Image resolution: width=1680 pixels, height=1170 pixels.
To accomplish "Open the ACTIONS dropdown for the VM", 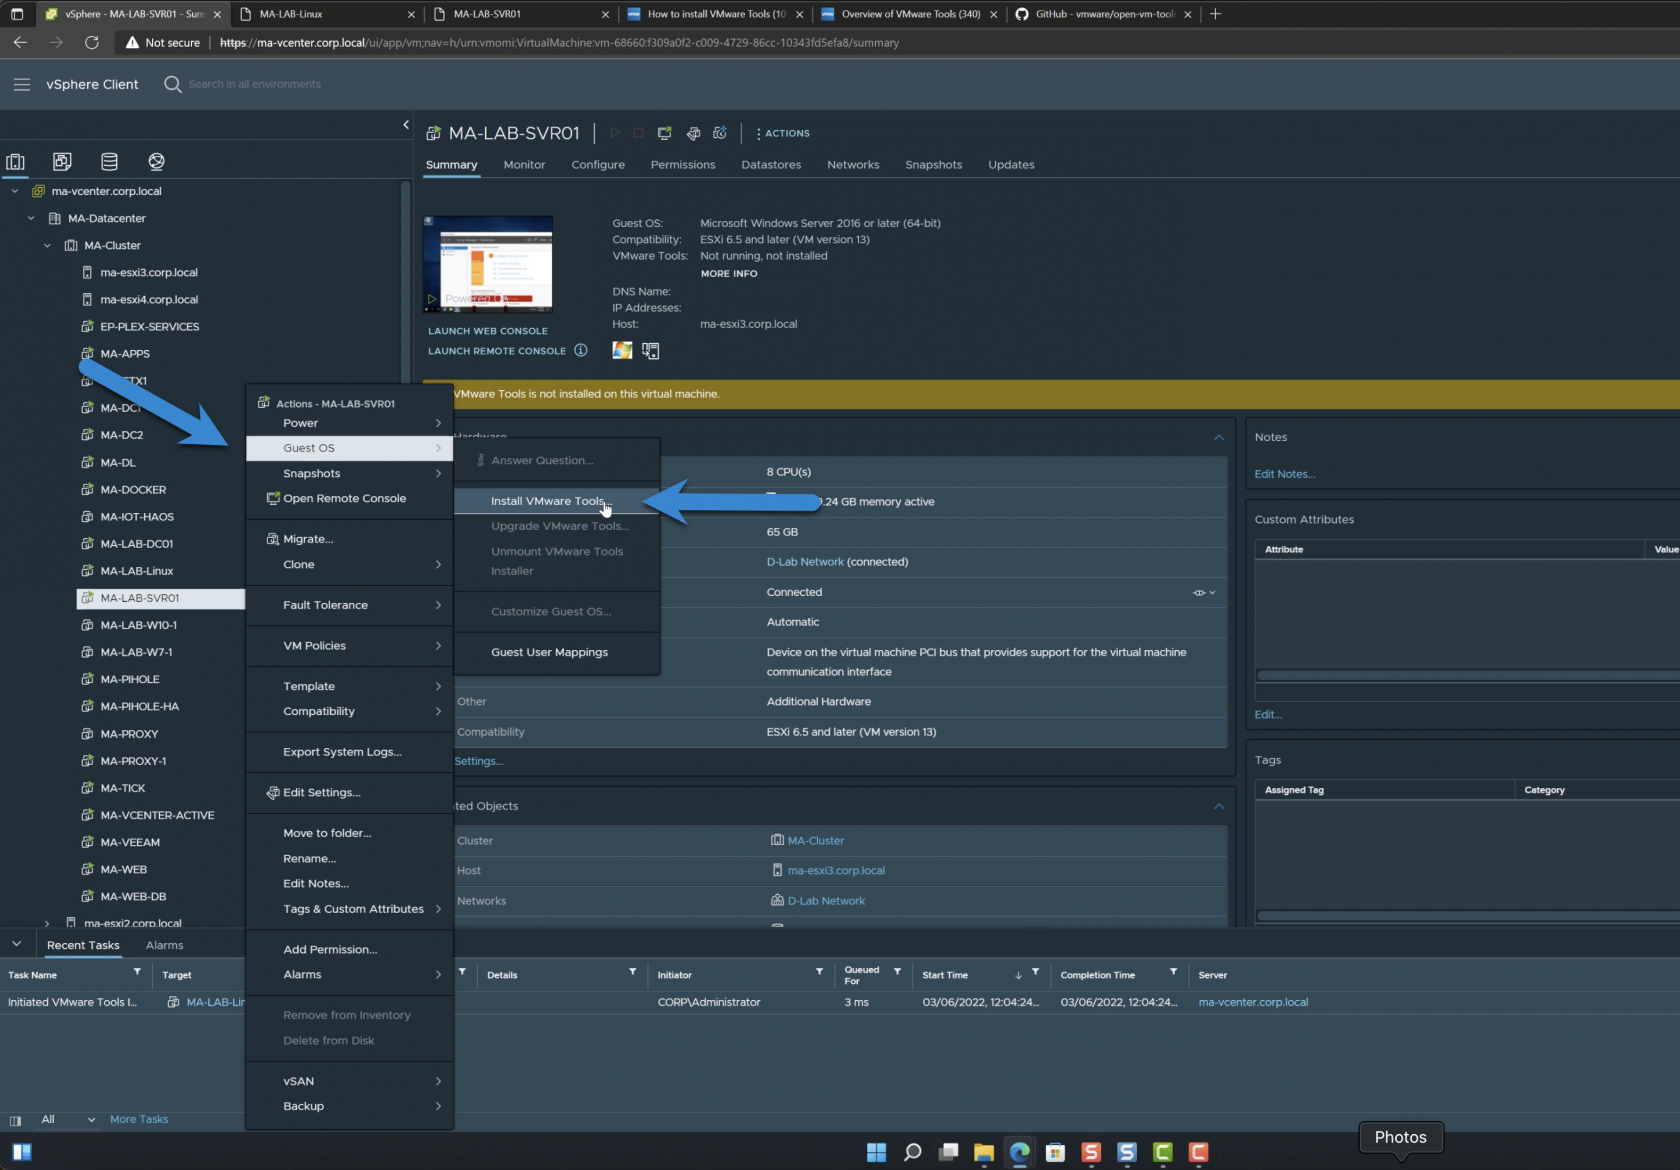I will click(x=782, y=133).
